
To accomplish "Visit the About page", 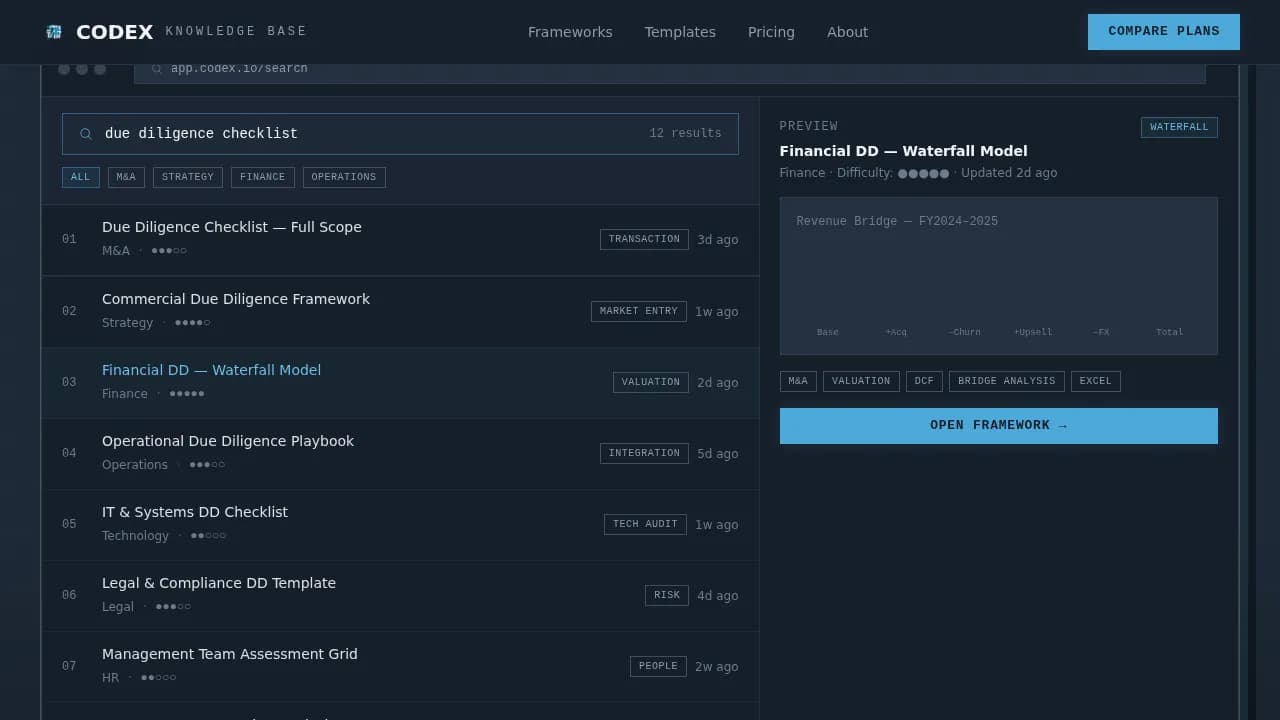I will click(847, 32).
